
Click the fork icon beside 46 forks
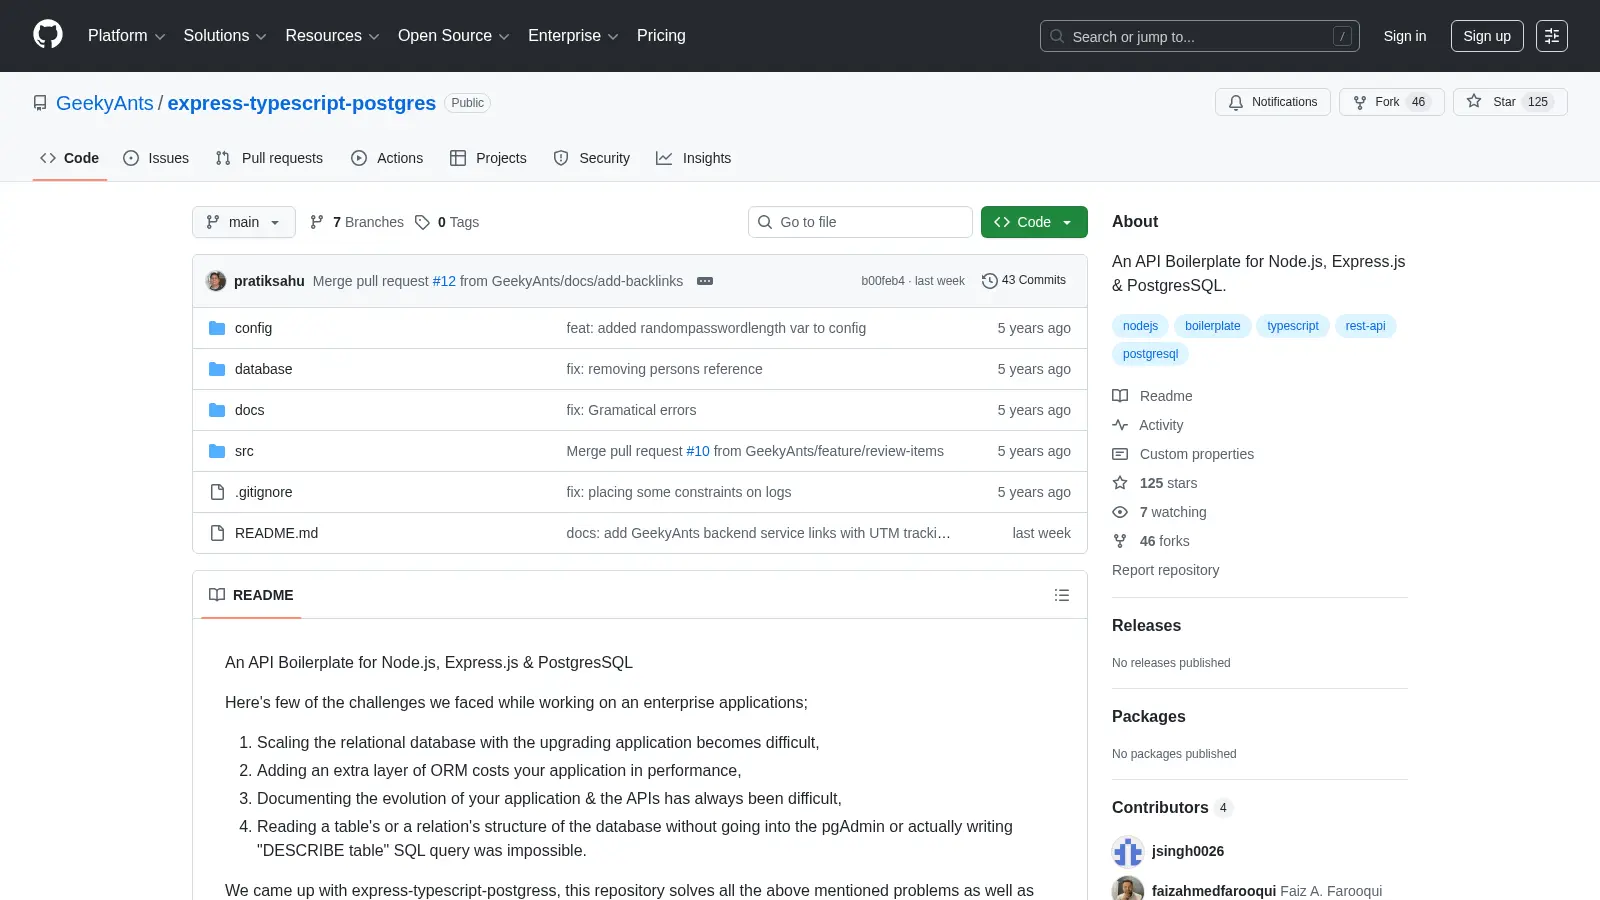pyautogui.click(x=1120, y=541)
